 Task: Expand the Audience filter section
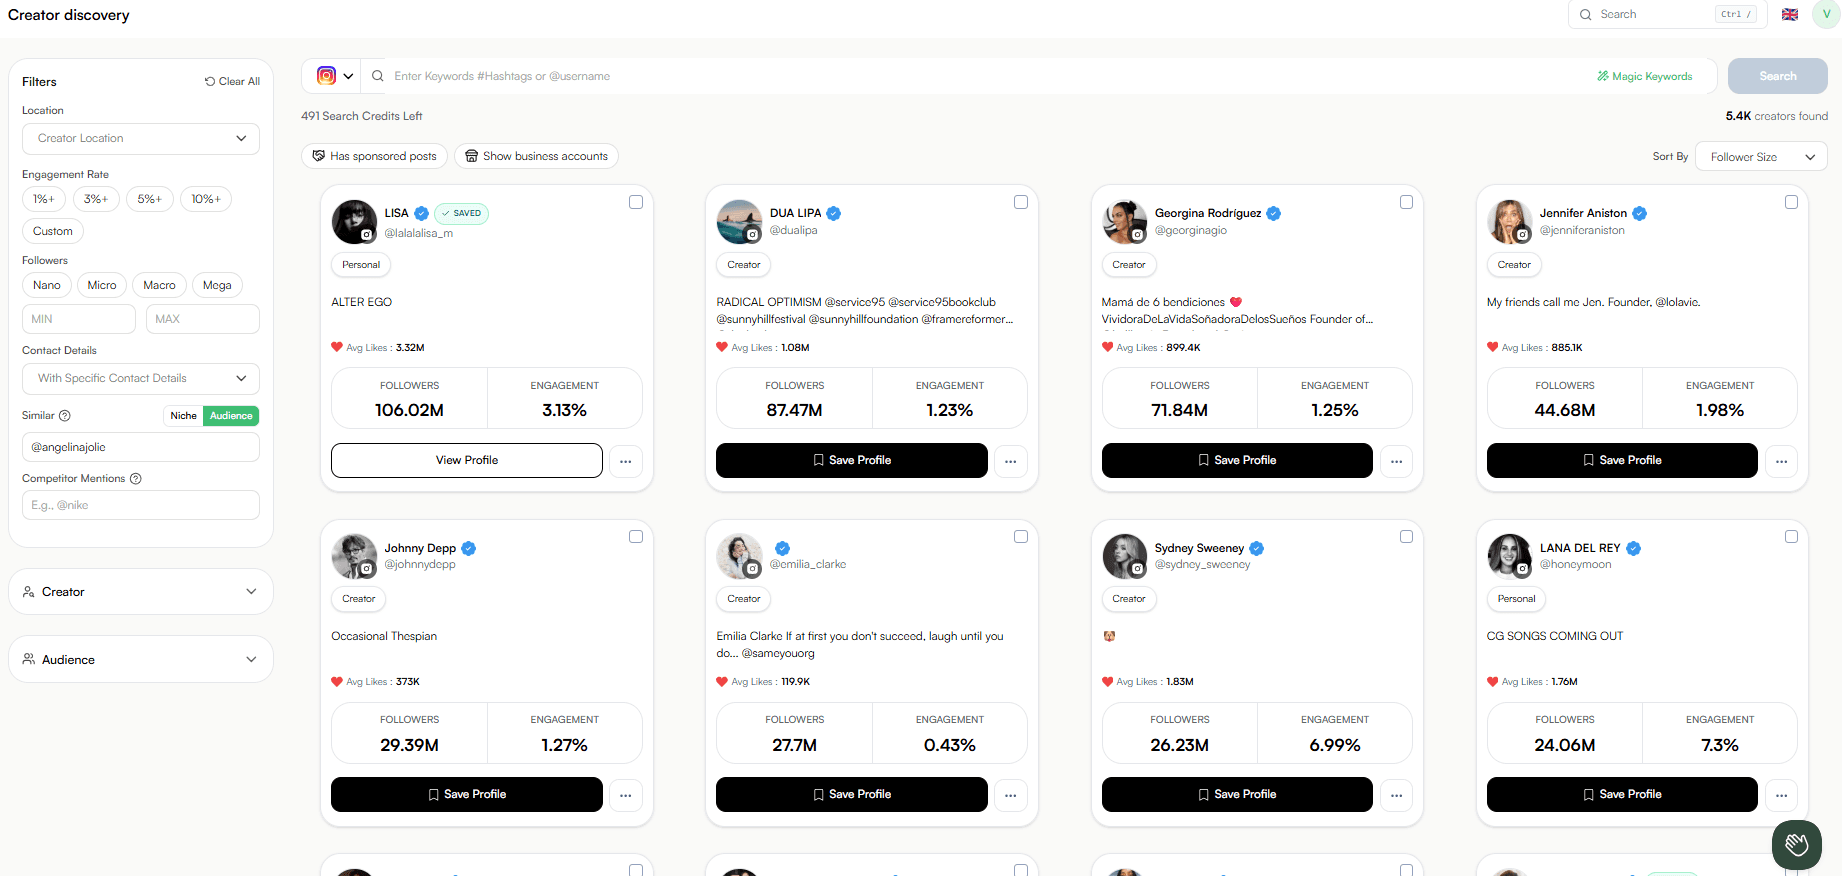tap(141, 660)
